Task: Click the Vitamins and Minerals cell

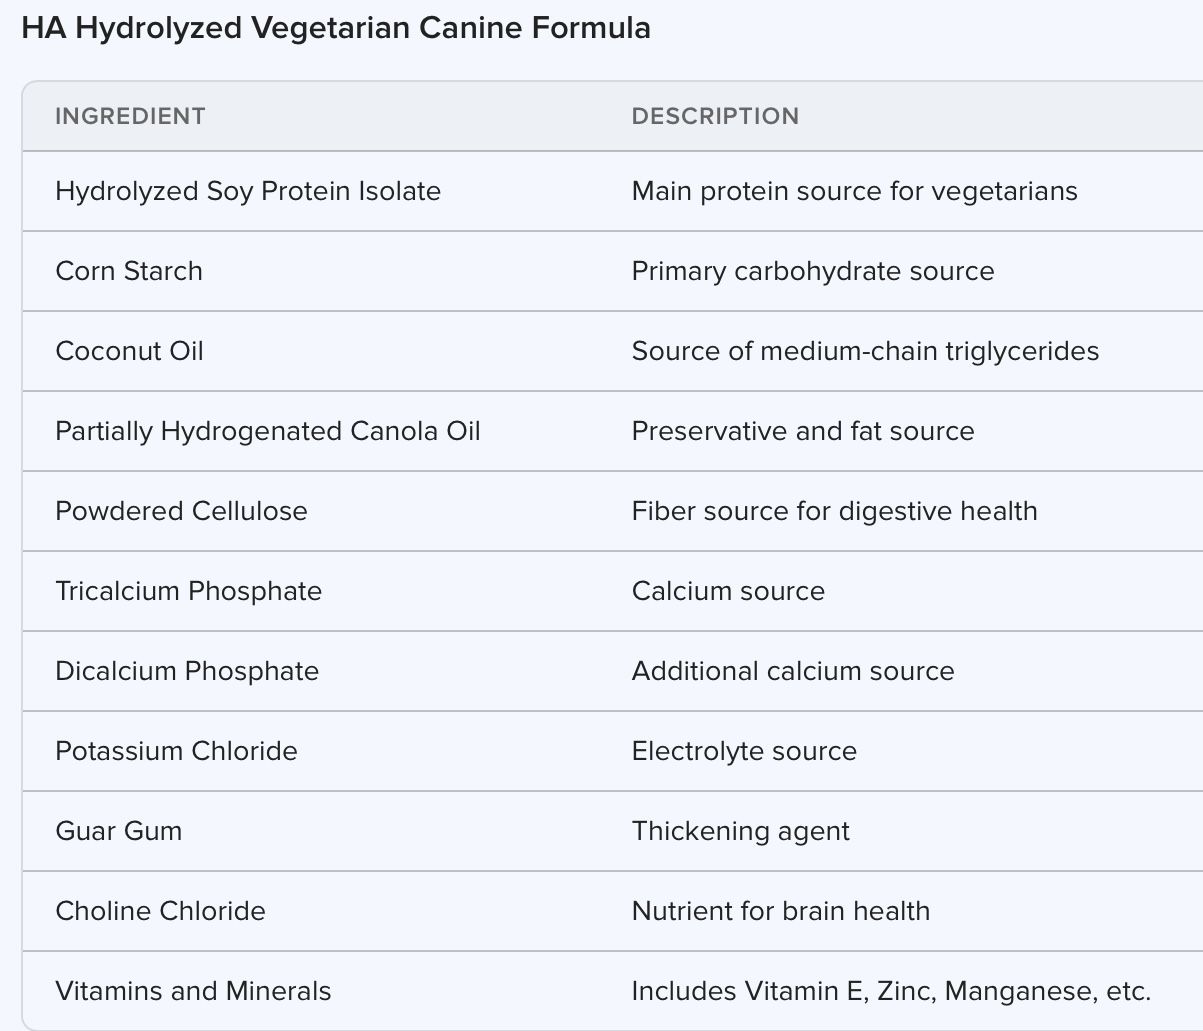Action: pos(193,991)
